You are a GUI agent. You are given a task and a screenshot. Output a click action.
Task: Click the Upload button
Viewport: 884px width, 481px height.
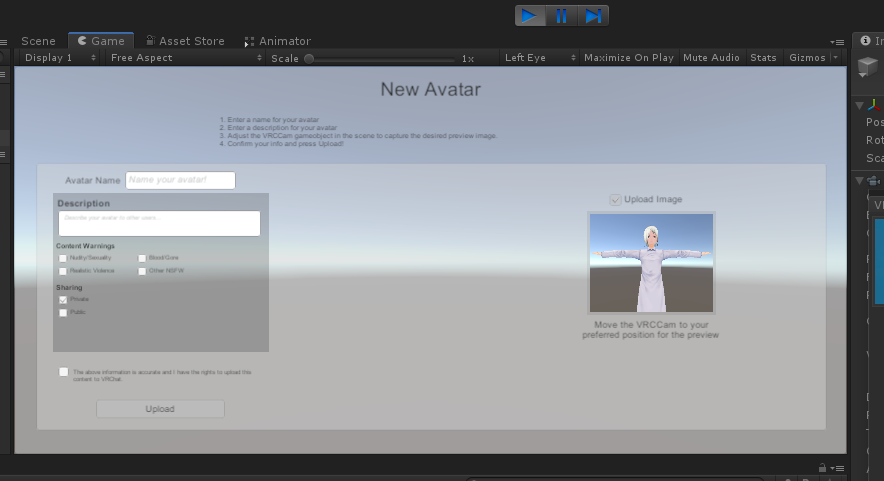pyautogui.click(x=160, y=409)
